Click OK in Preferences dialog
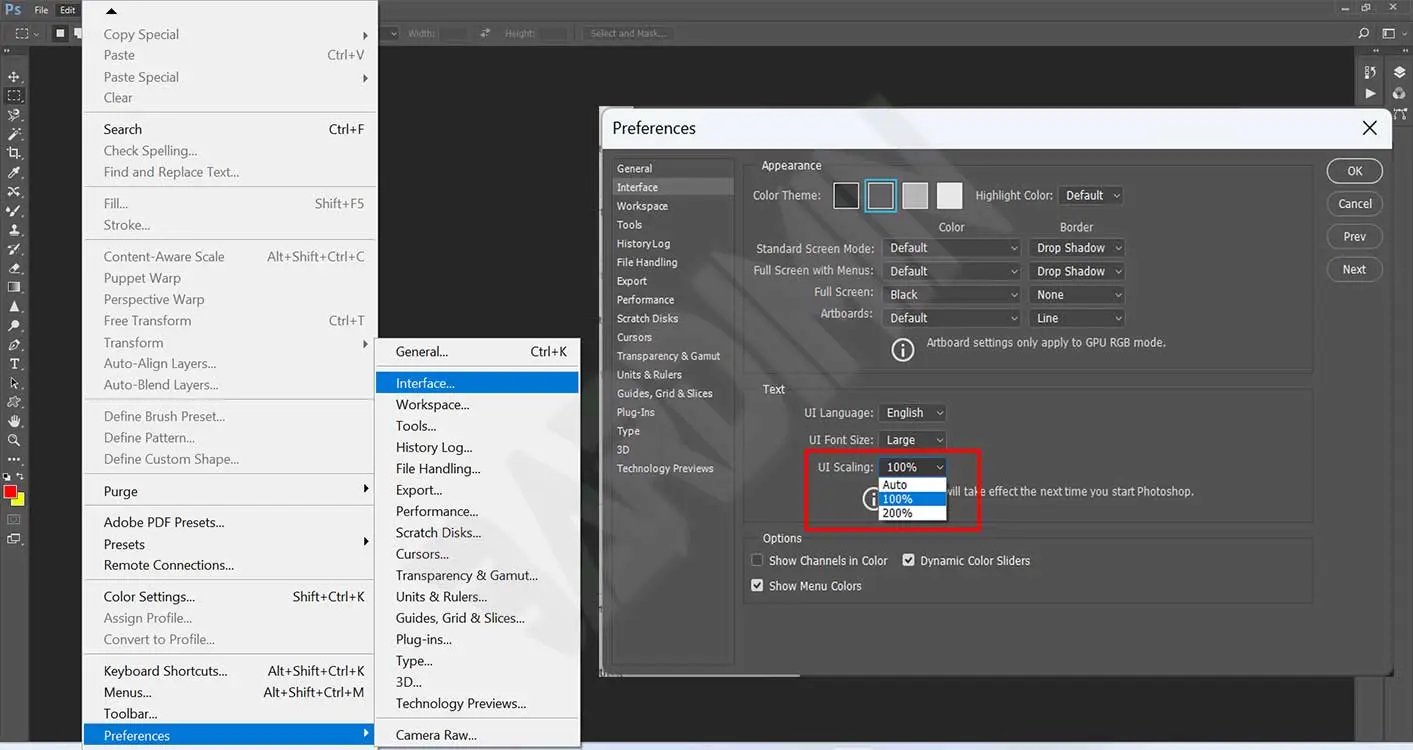The image size is (1413, 750). coord(1354,171)
